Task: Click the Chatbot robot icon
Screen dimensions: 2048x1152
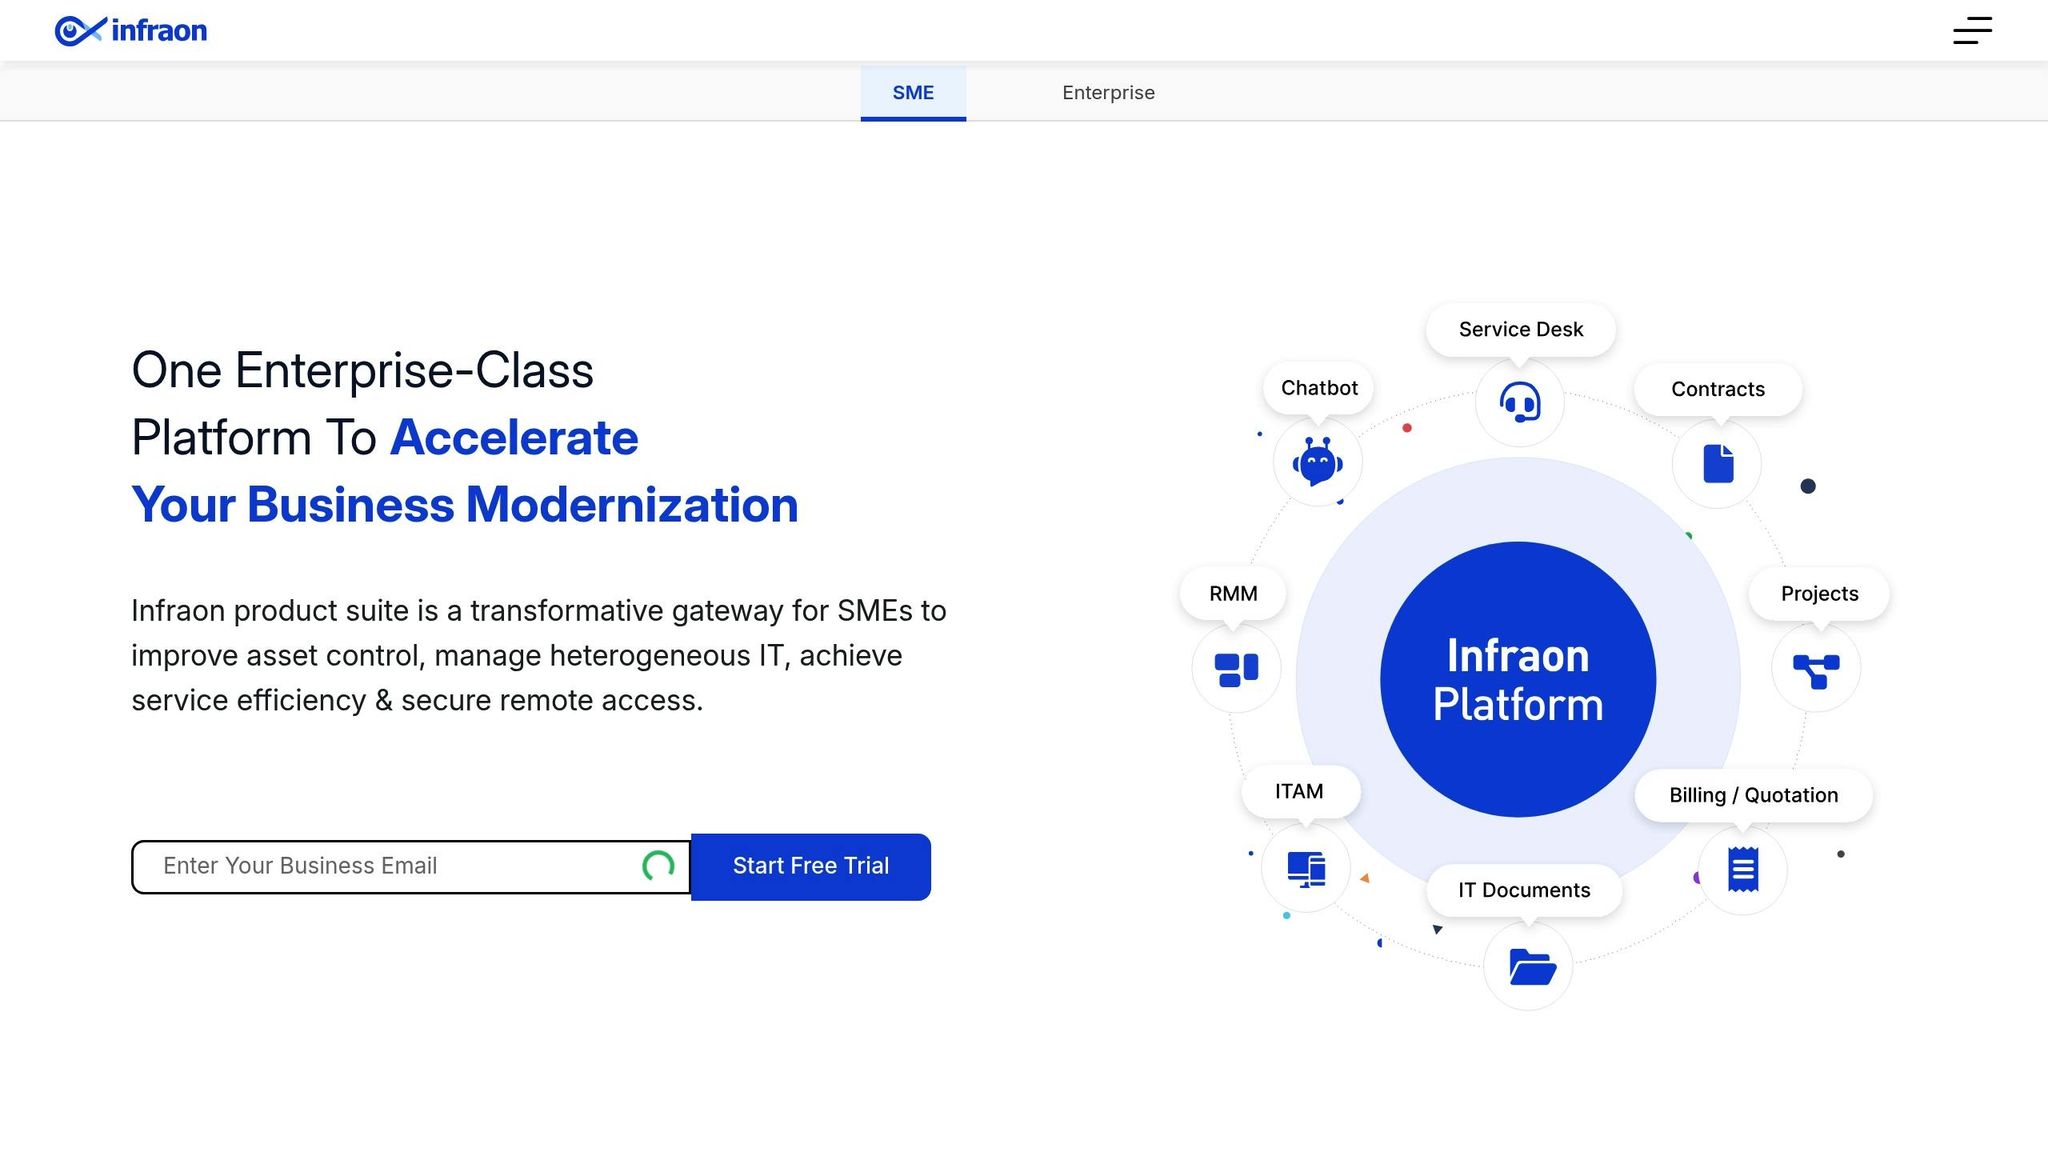Action: pyautogui.click(x=1317, y=463)
